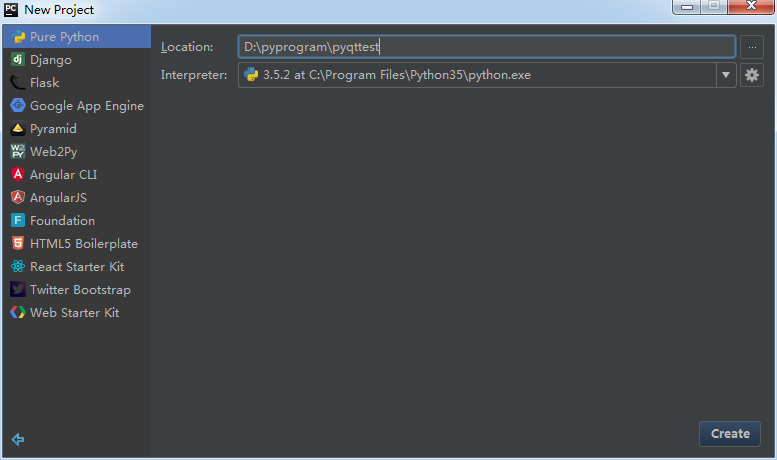
Task: Click Python icon in interpreter field
Action: [x=251, y=74]
